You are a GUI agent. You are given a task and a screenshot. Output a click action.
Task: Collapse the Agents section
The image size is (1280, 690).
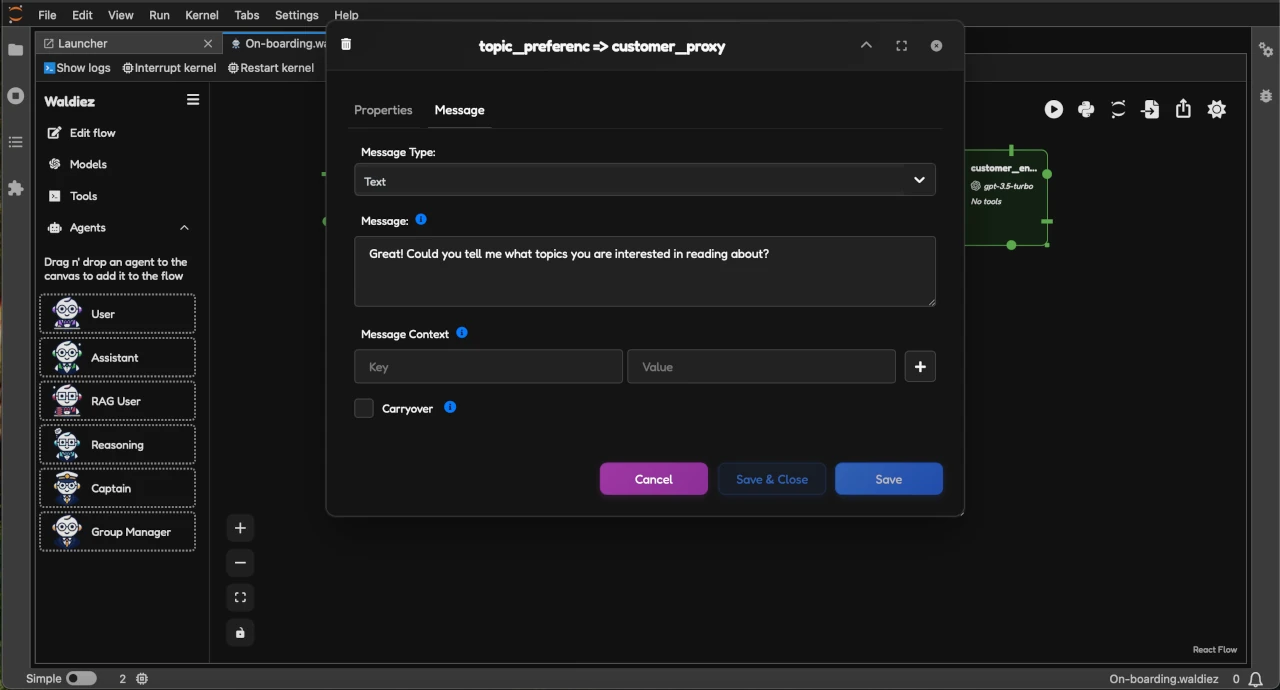pyautogui.click(x=184, y=228)
